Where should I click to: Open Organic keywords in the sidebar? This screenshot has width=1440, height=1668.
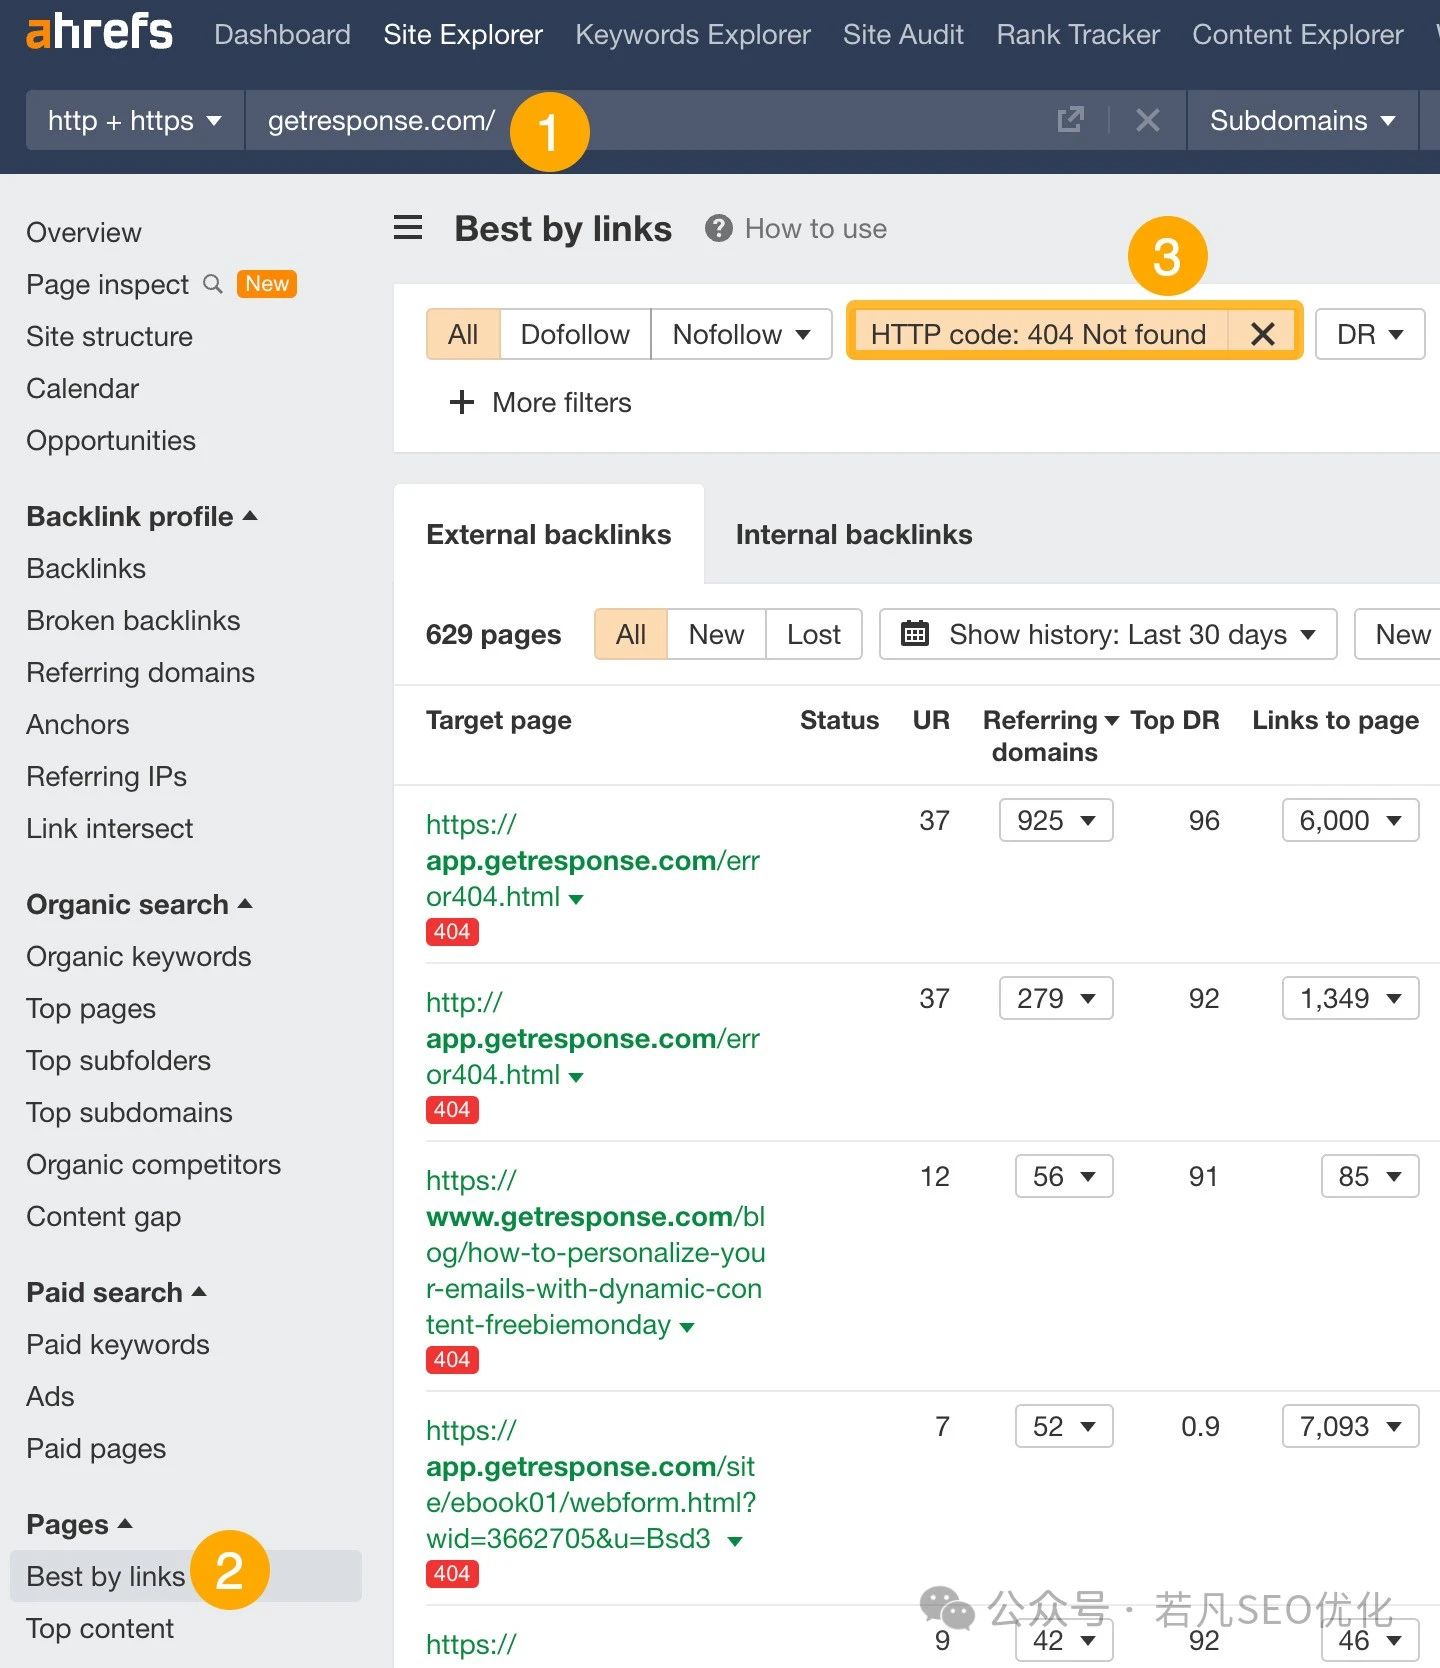pos(138,956)
